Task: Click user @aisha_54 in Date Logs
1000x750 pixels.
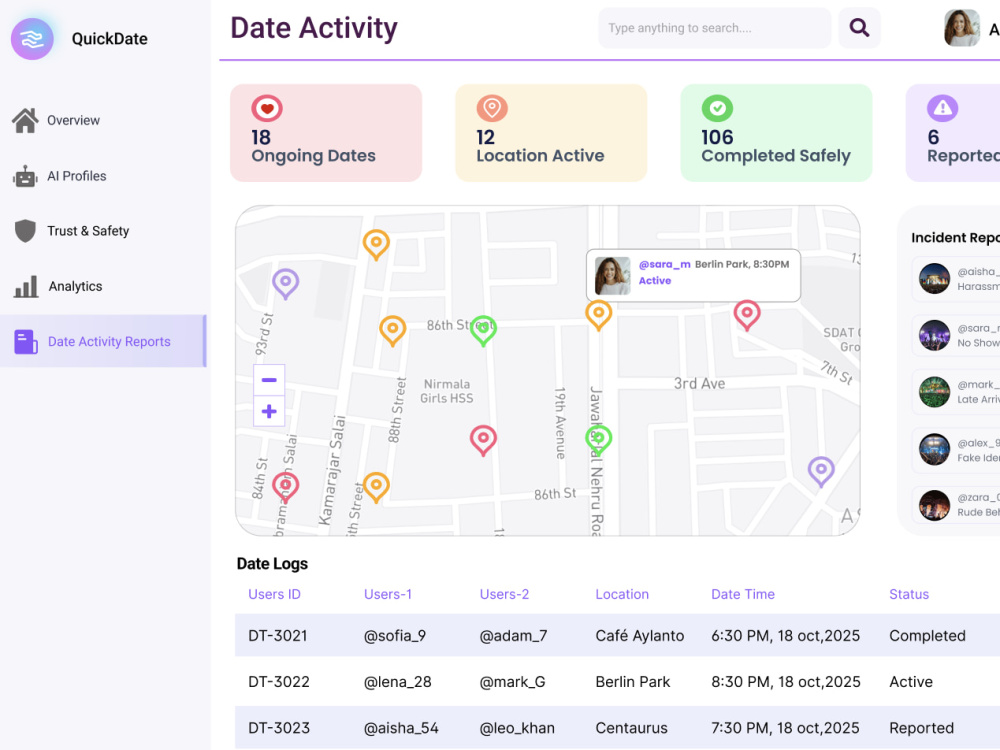Action: coord(401,728)
